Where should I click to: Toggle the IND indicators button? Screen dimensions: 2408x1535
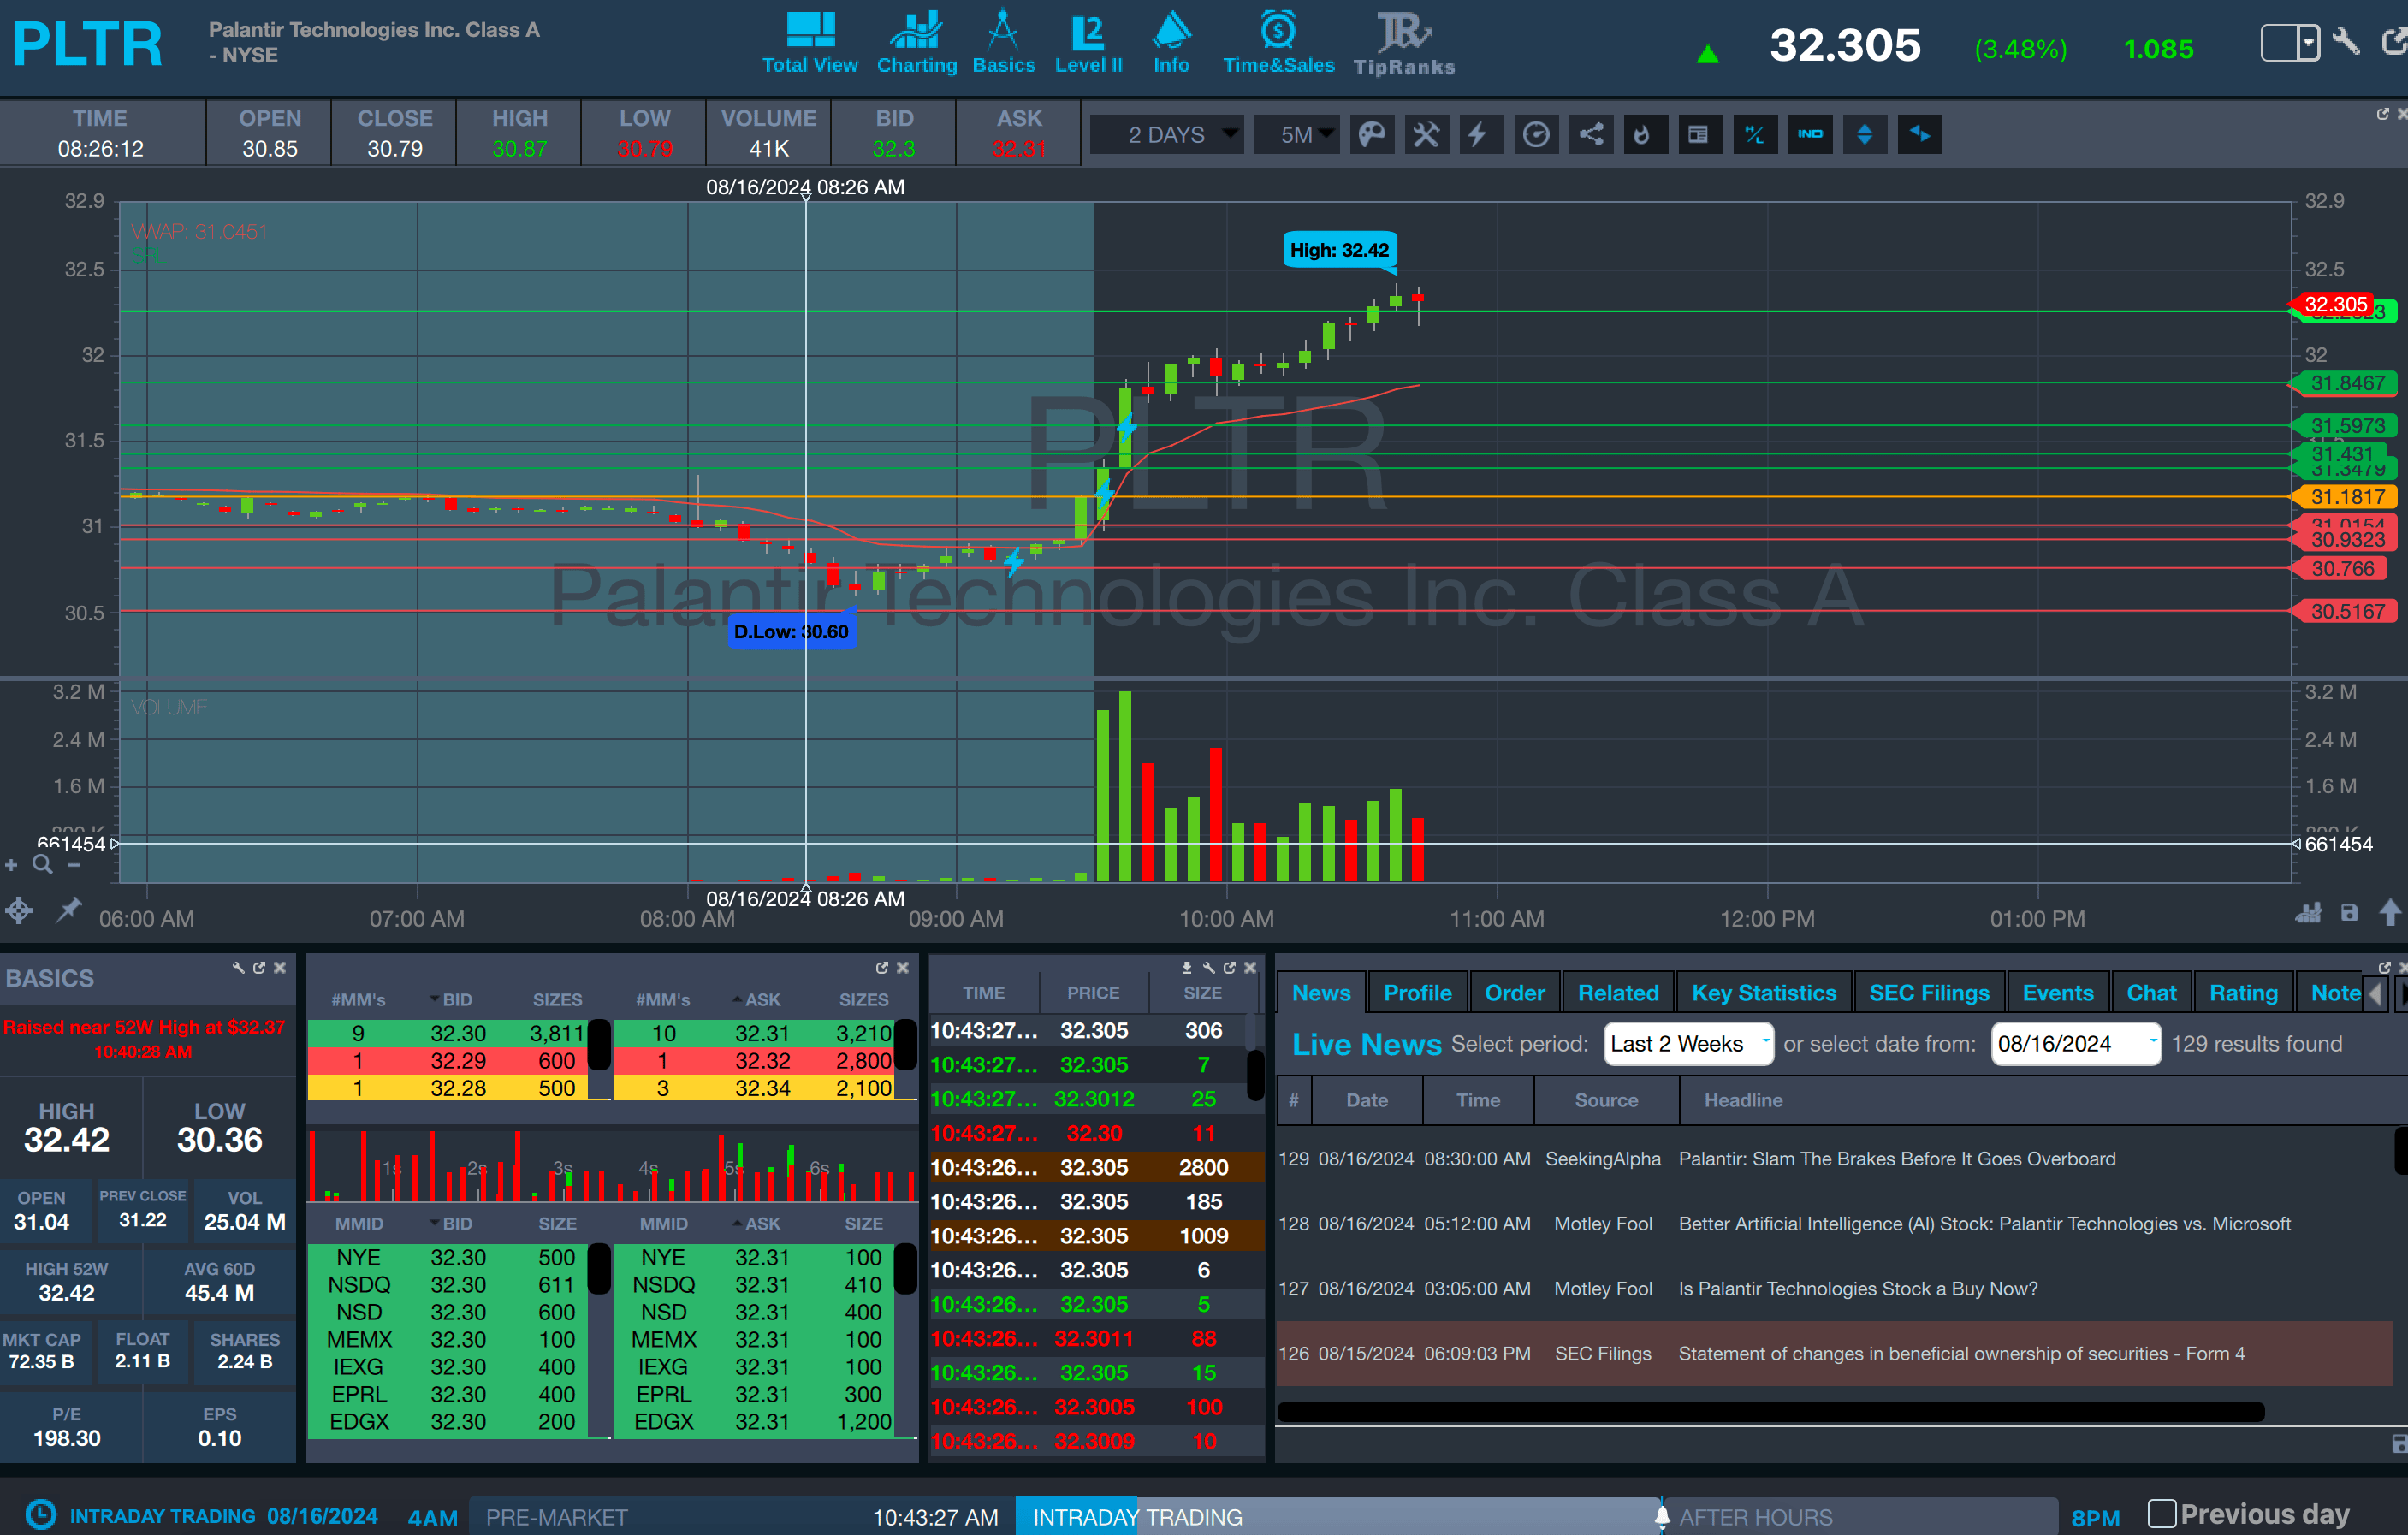tap(1809, 135)
